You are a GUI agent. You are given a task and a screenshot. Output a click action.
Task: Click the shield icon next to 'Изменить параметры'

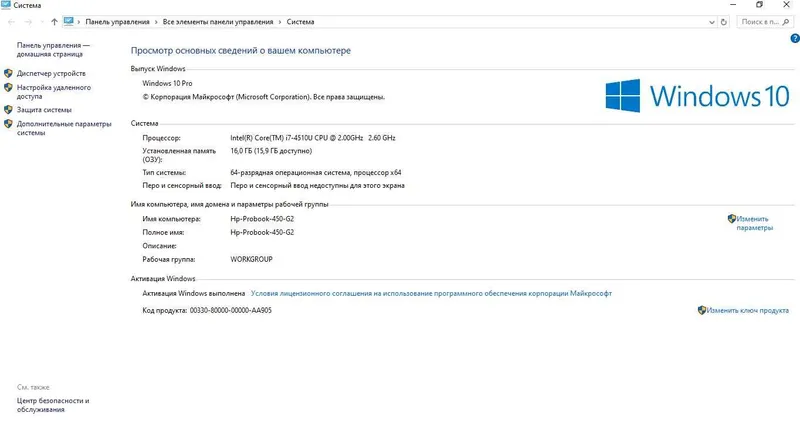click(x=732, y=219)
